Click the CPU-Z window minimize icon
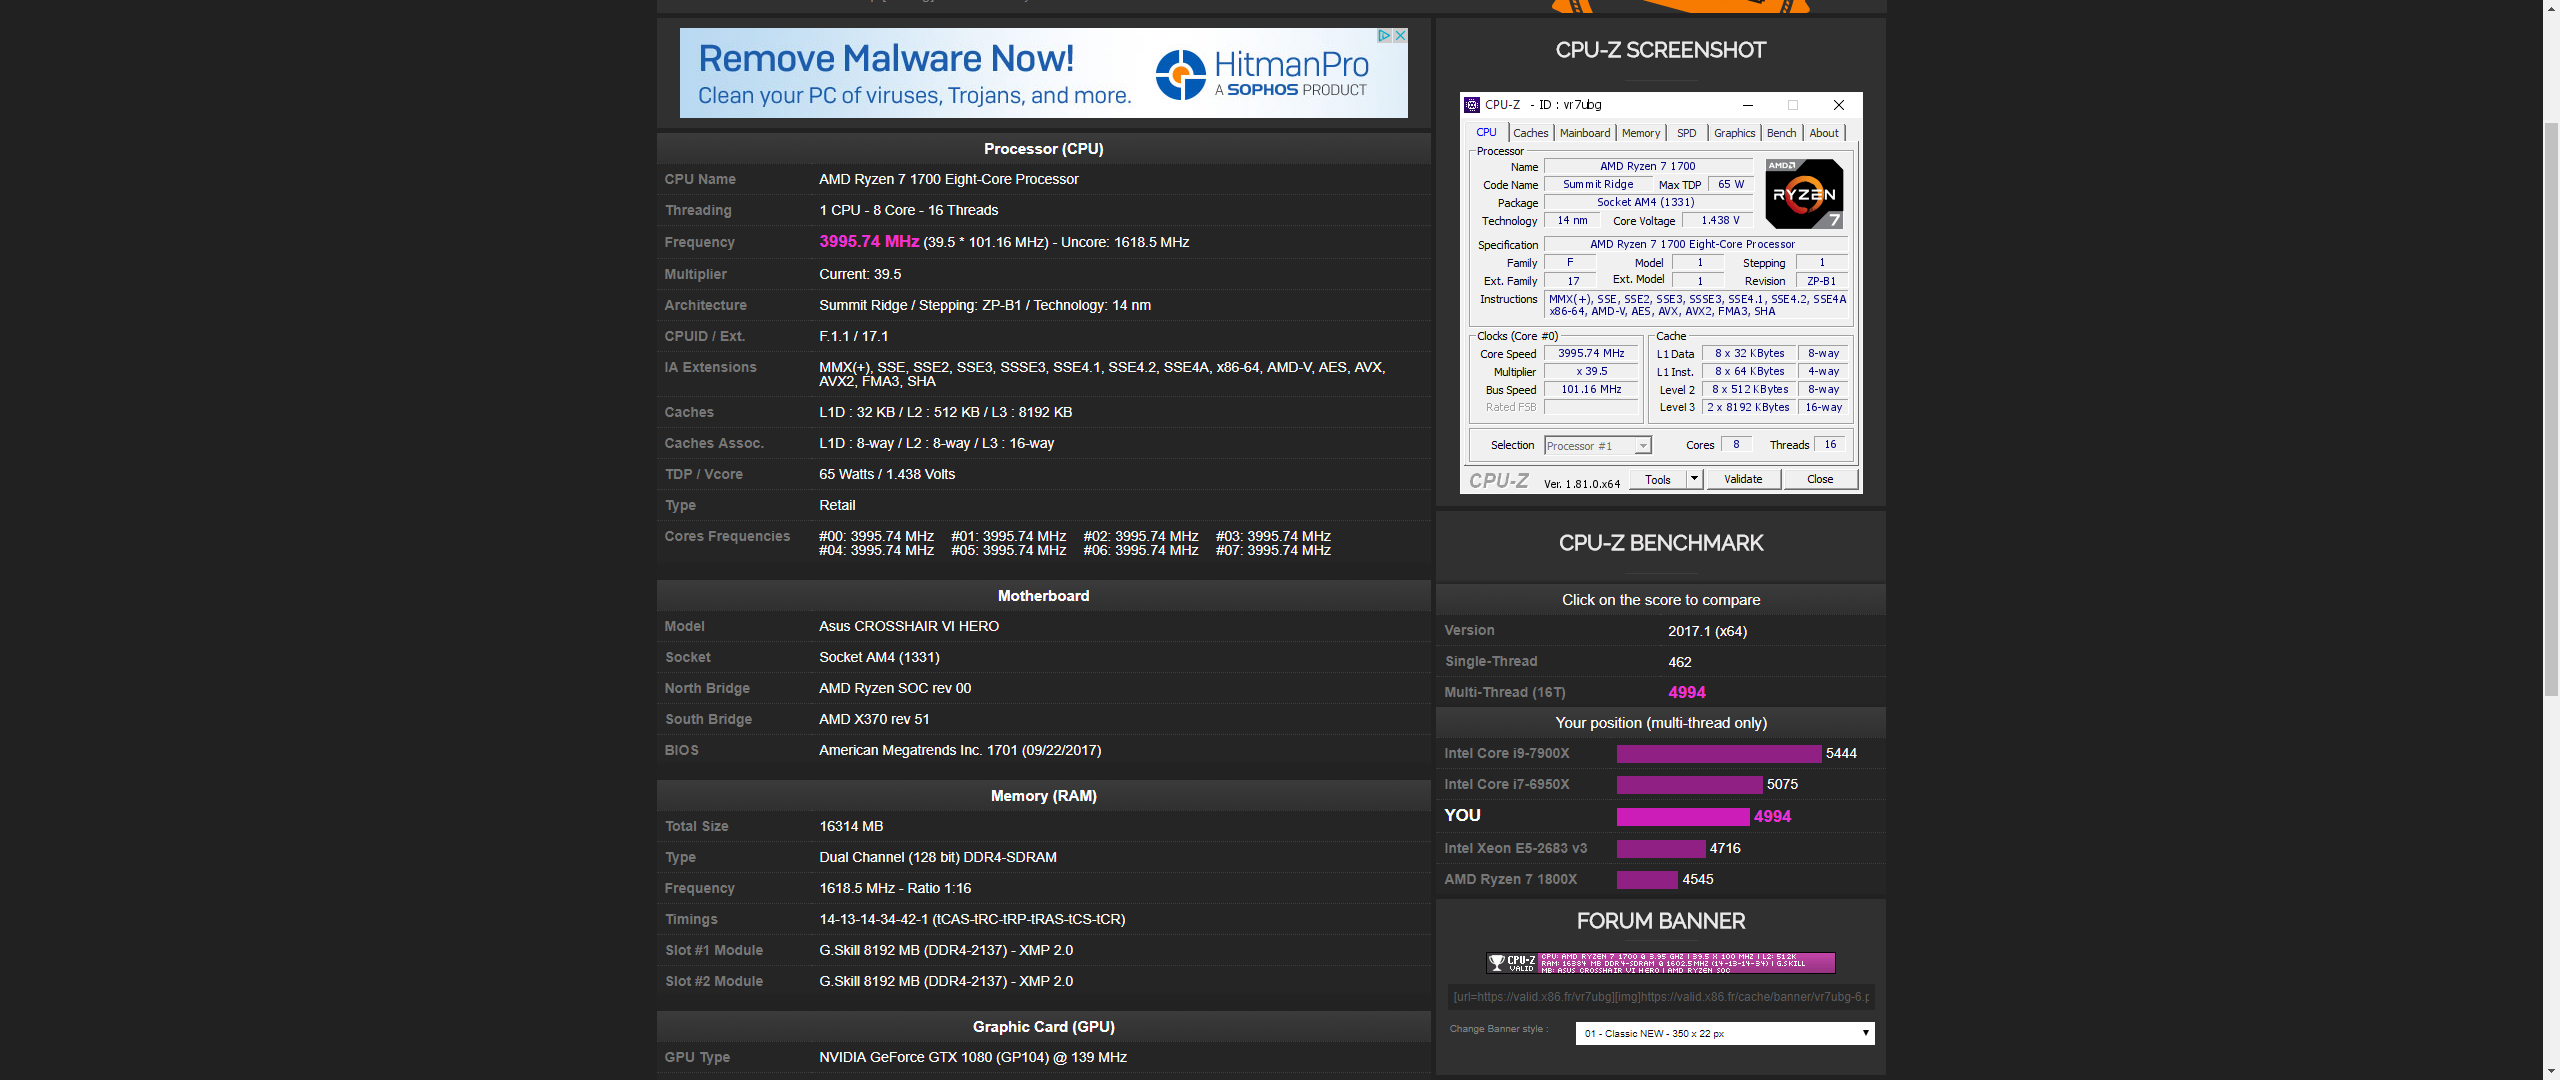This screenshot has height=1080, width=2560. coord(1748,105)
